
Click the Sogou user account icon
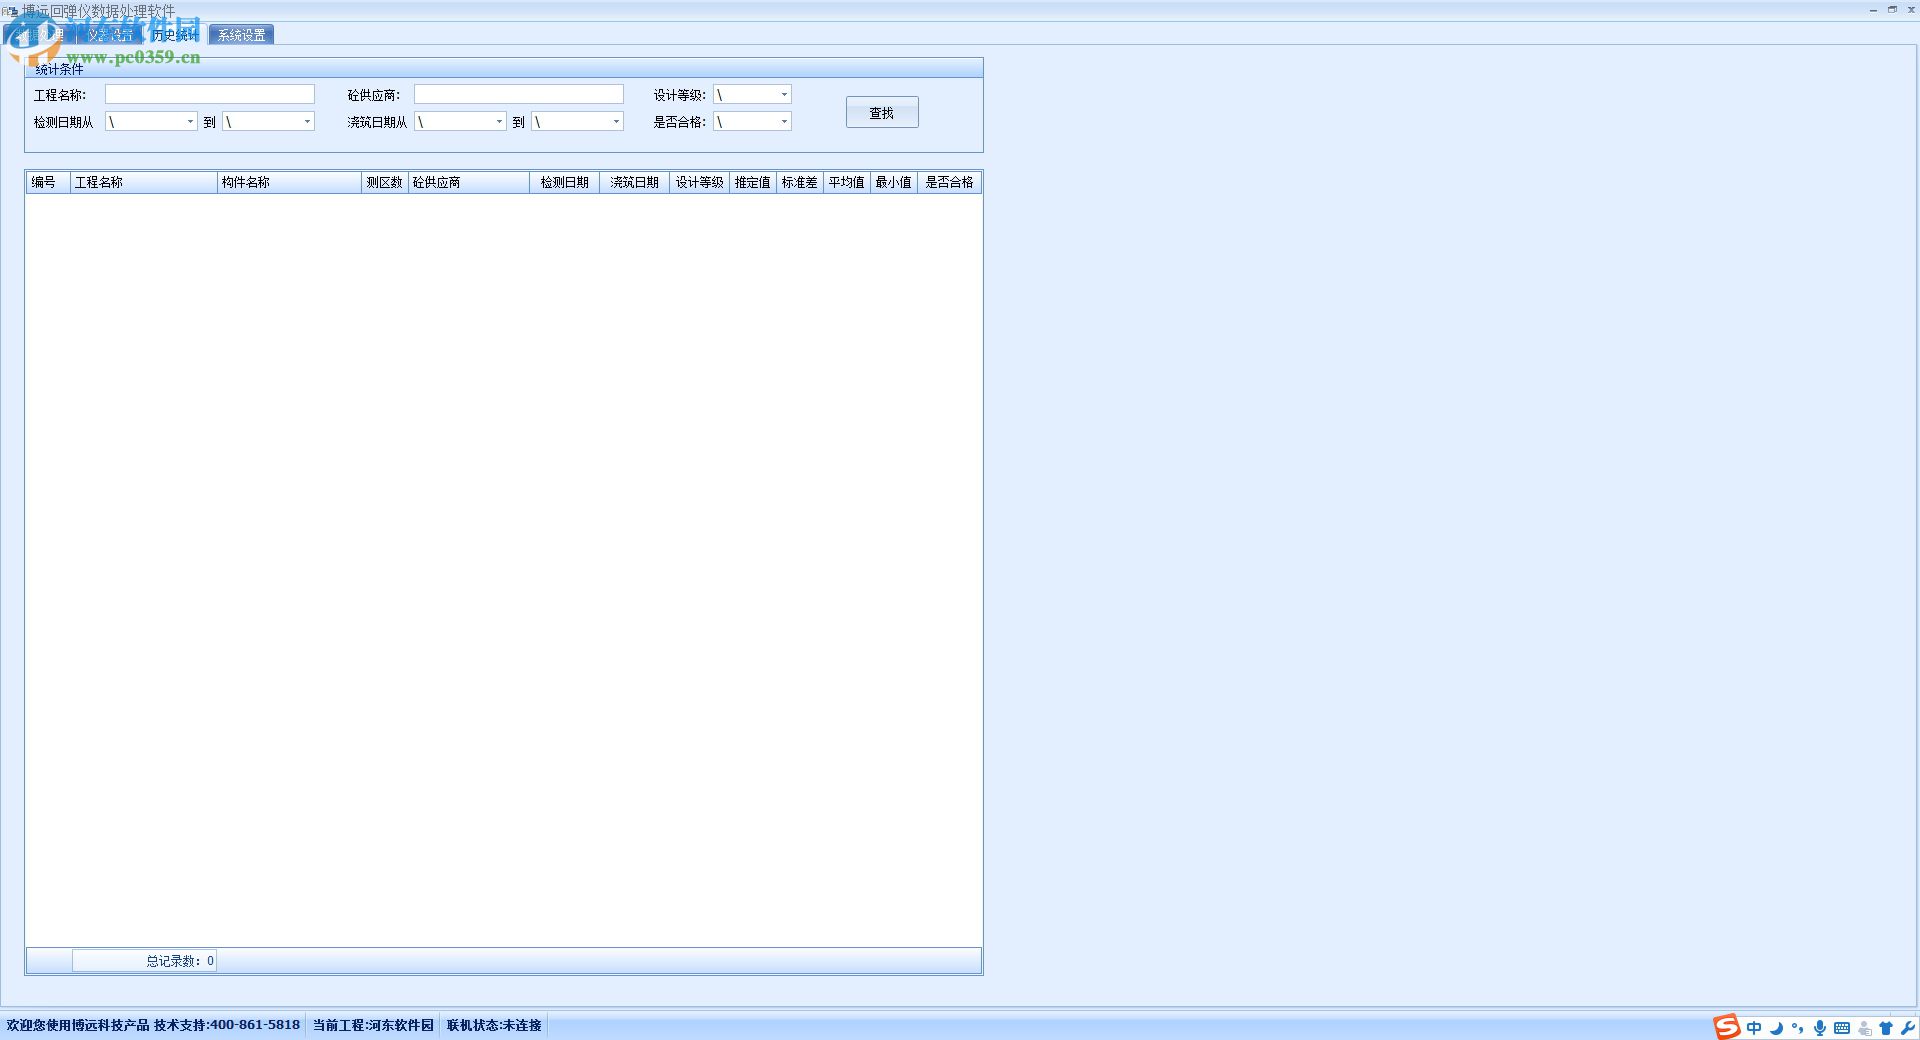(1864, 1028)
